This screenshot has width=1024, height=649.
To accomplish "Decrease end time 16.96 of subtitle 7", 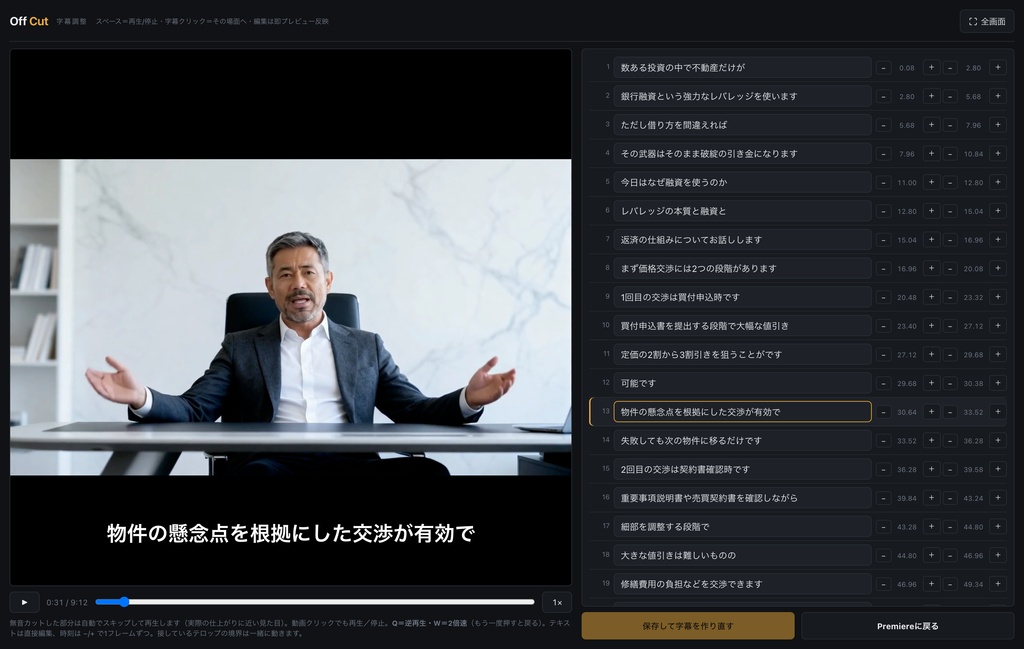I will (950, 240).
